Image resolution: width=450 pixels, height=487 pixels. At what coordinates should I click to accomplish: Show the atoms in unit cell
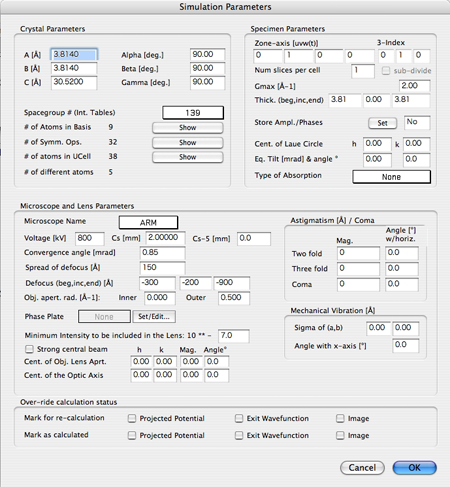(188, 157)
